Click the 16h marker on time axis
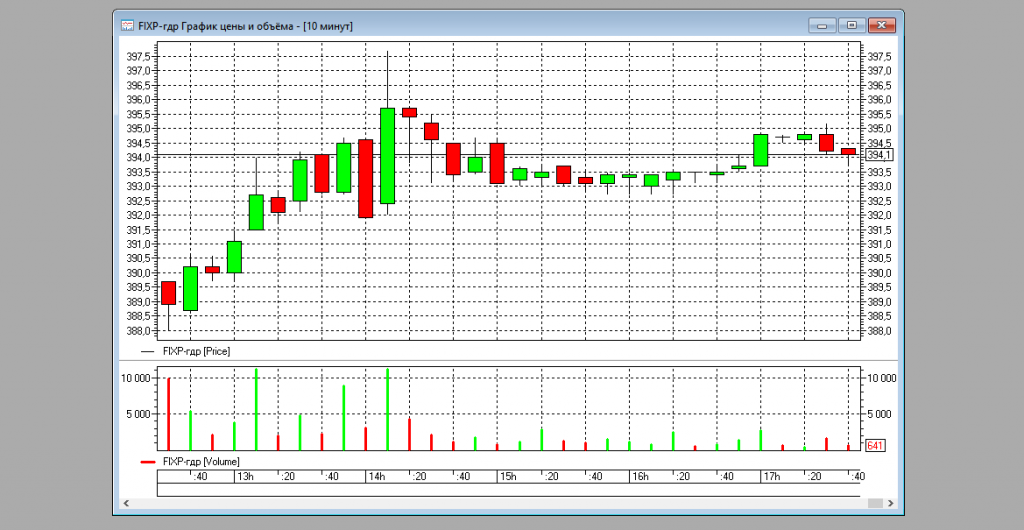This screenshot has width=1024, height=530. 640,477
